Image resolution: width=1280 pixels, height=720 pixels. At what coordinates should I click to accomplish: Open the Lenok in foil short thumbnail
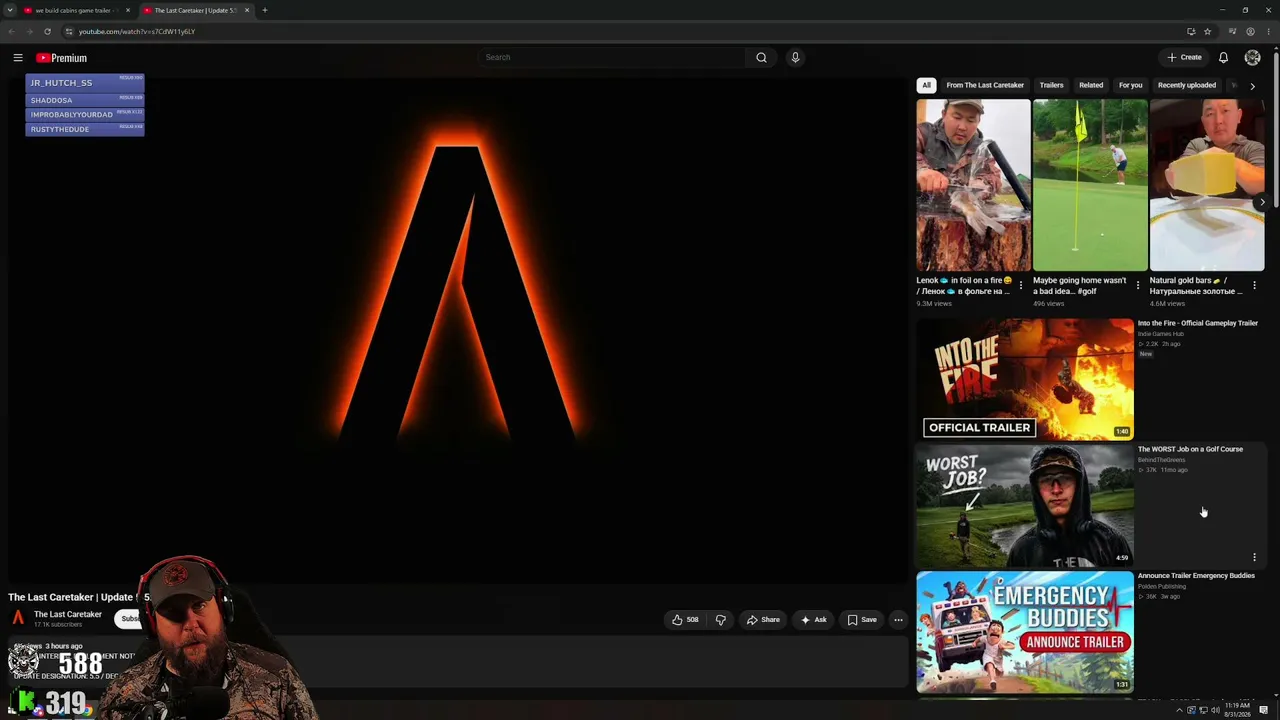pyautogui.click(x=973, y=185)
